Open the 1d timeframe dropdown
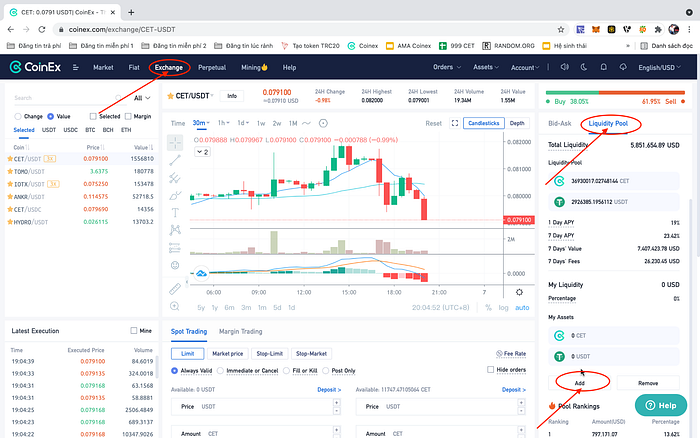This screenshot has height=438, width=700. coord(243,123)
